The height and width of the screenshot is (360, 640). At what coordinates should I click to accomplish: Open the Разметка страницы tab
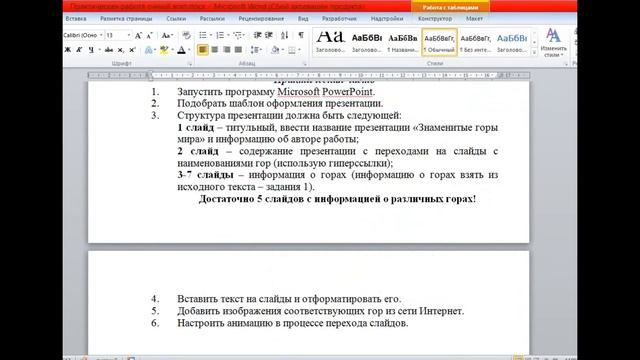(126, 19)
